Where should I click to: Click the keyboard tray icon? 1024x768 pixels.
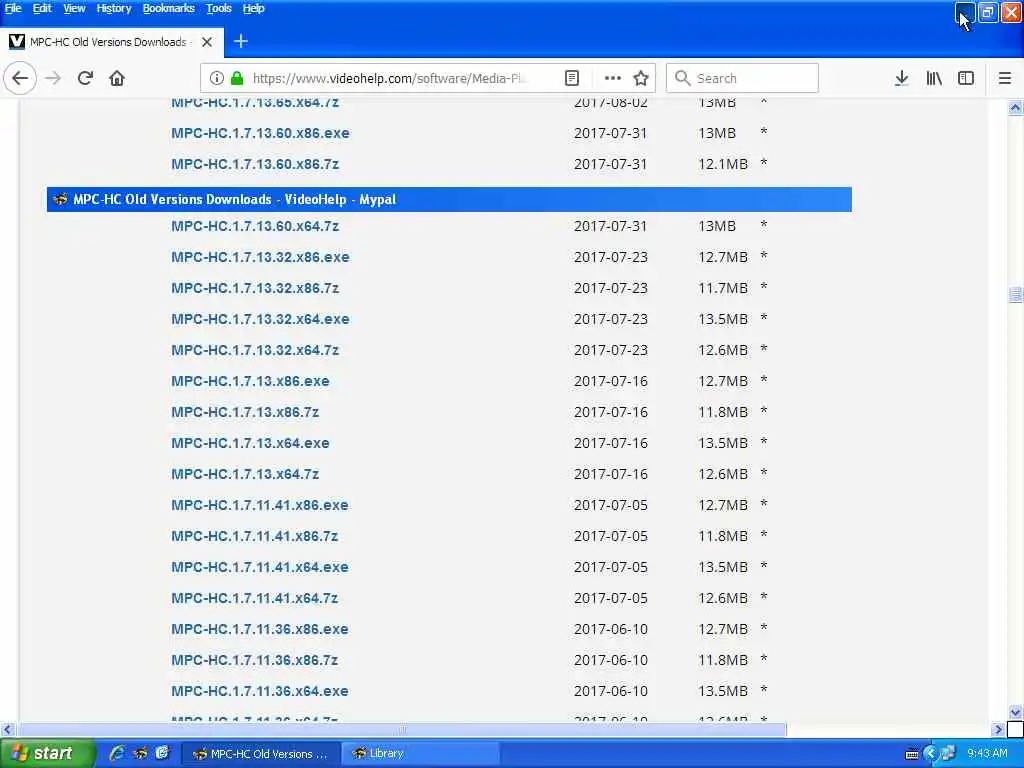(912, 754)
